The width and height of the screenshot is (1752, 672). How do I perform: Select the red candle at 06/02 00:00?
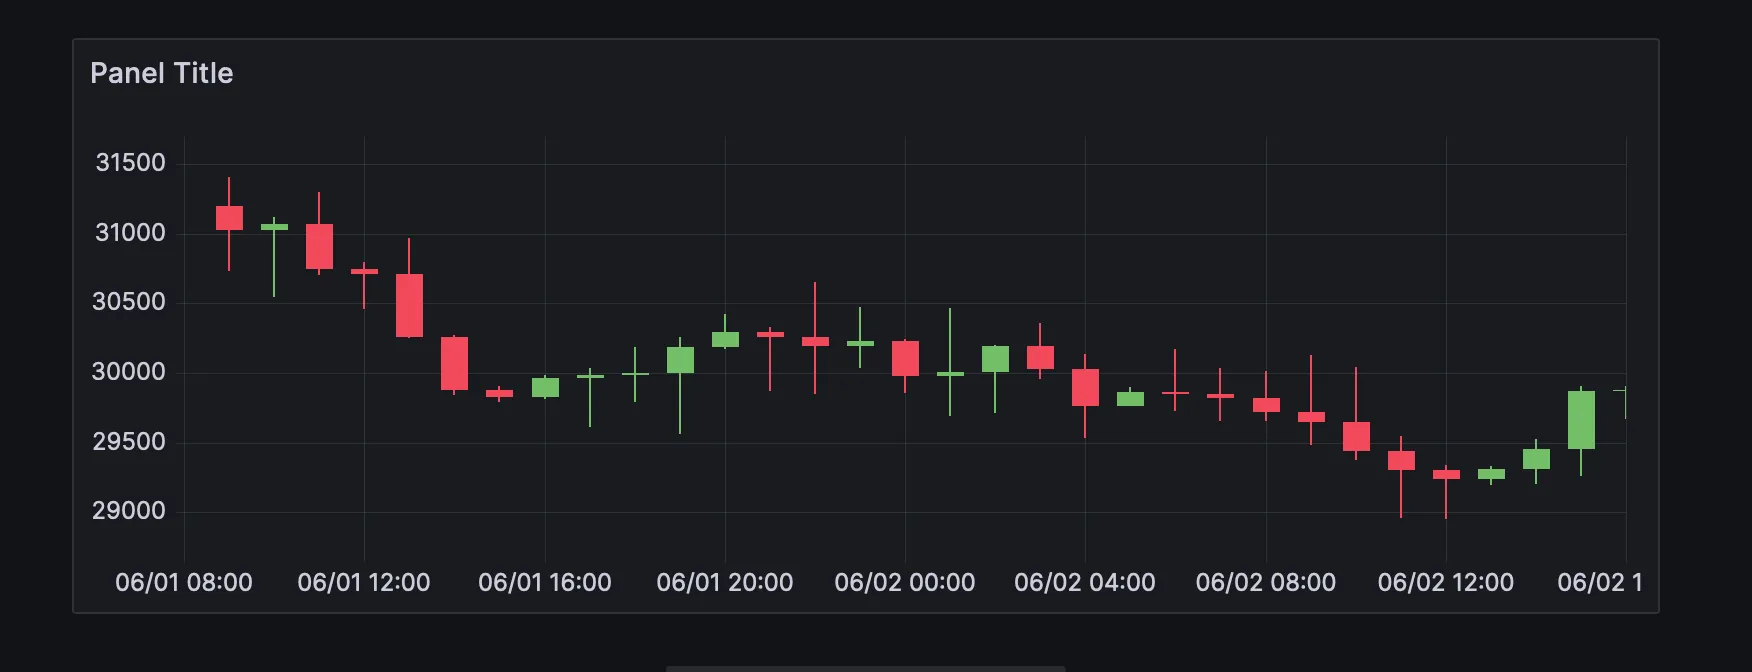coord(905,358)
